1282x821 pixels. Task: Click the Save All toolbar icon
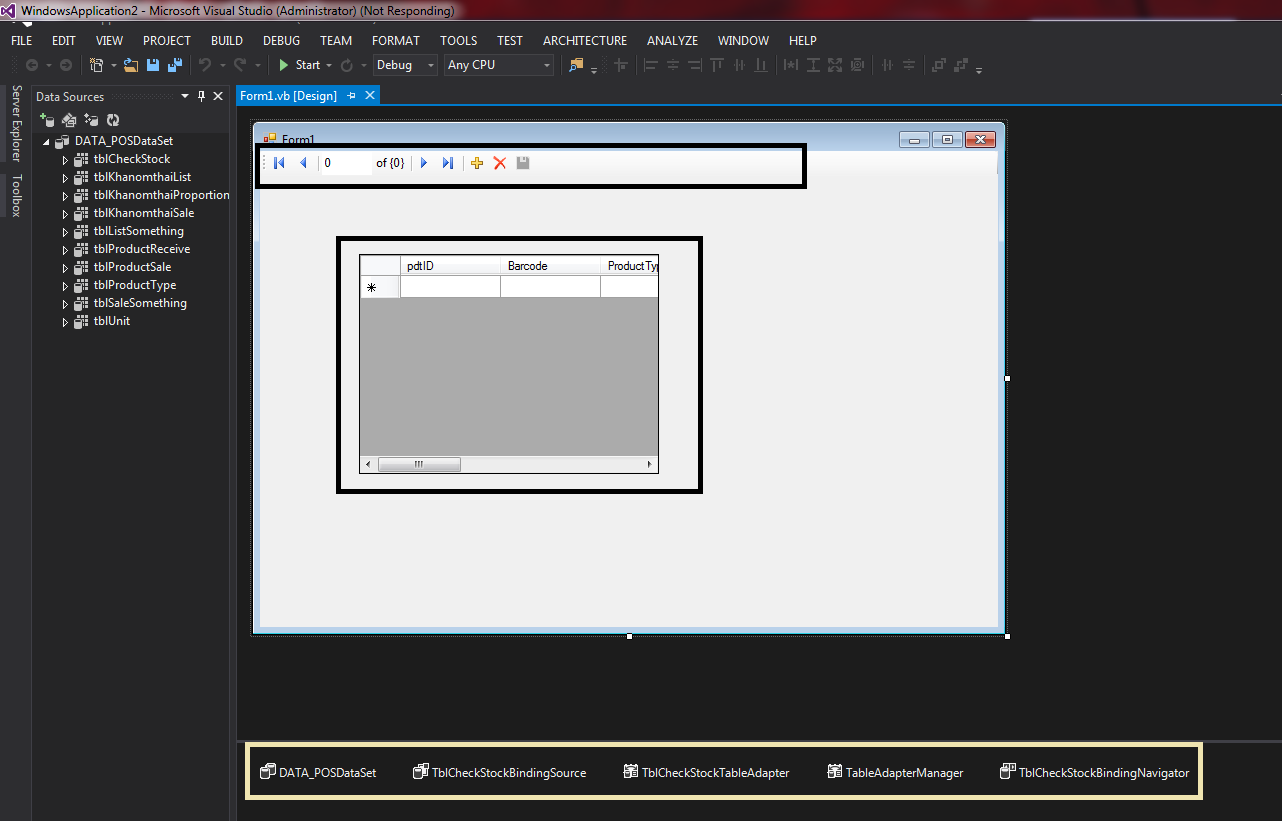point(174,65)
